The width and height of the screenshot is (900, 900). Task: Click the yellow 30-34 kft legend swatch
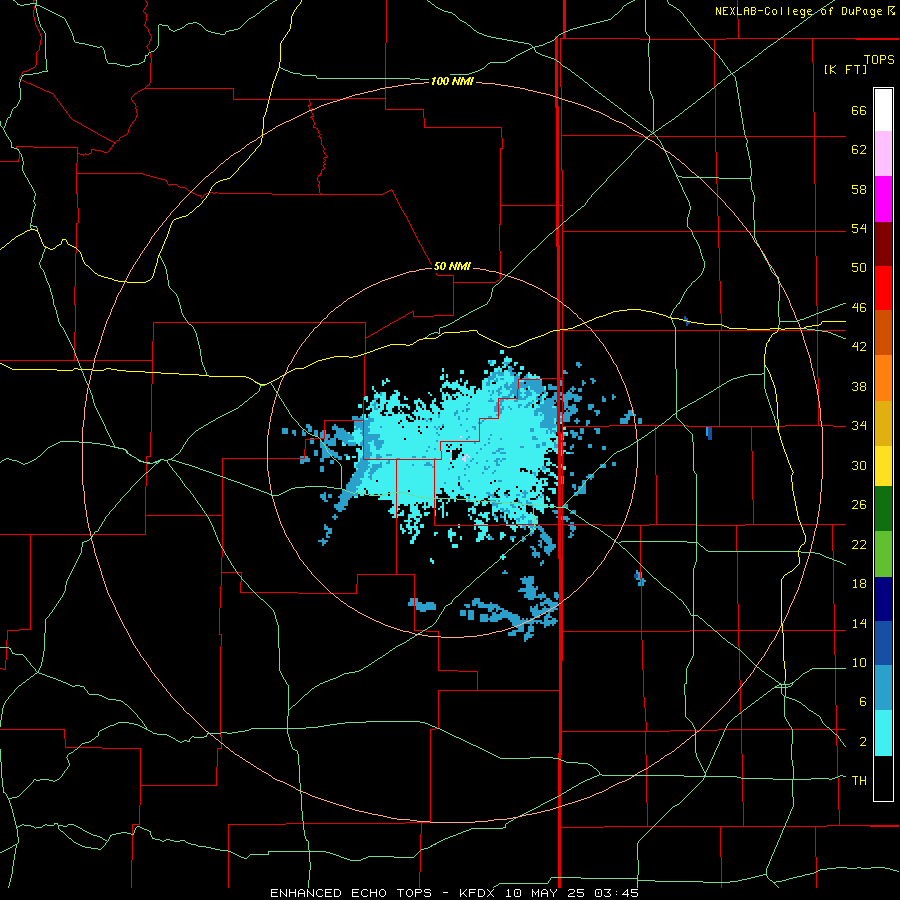point(883,466)
